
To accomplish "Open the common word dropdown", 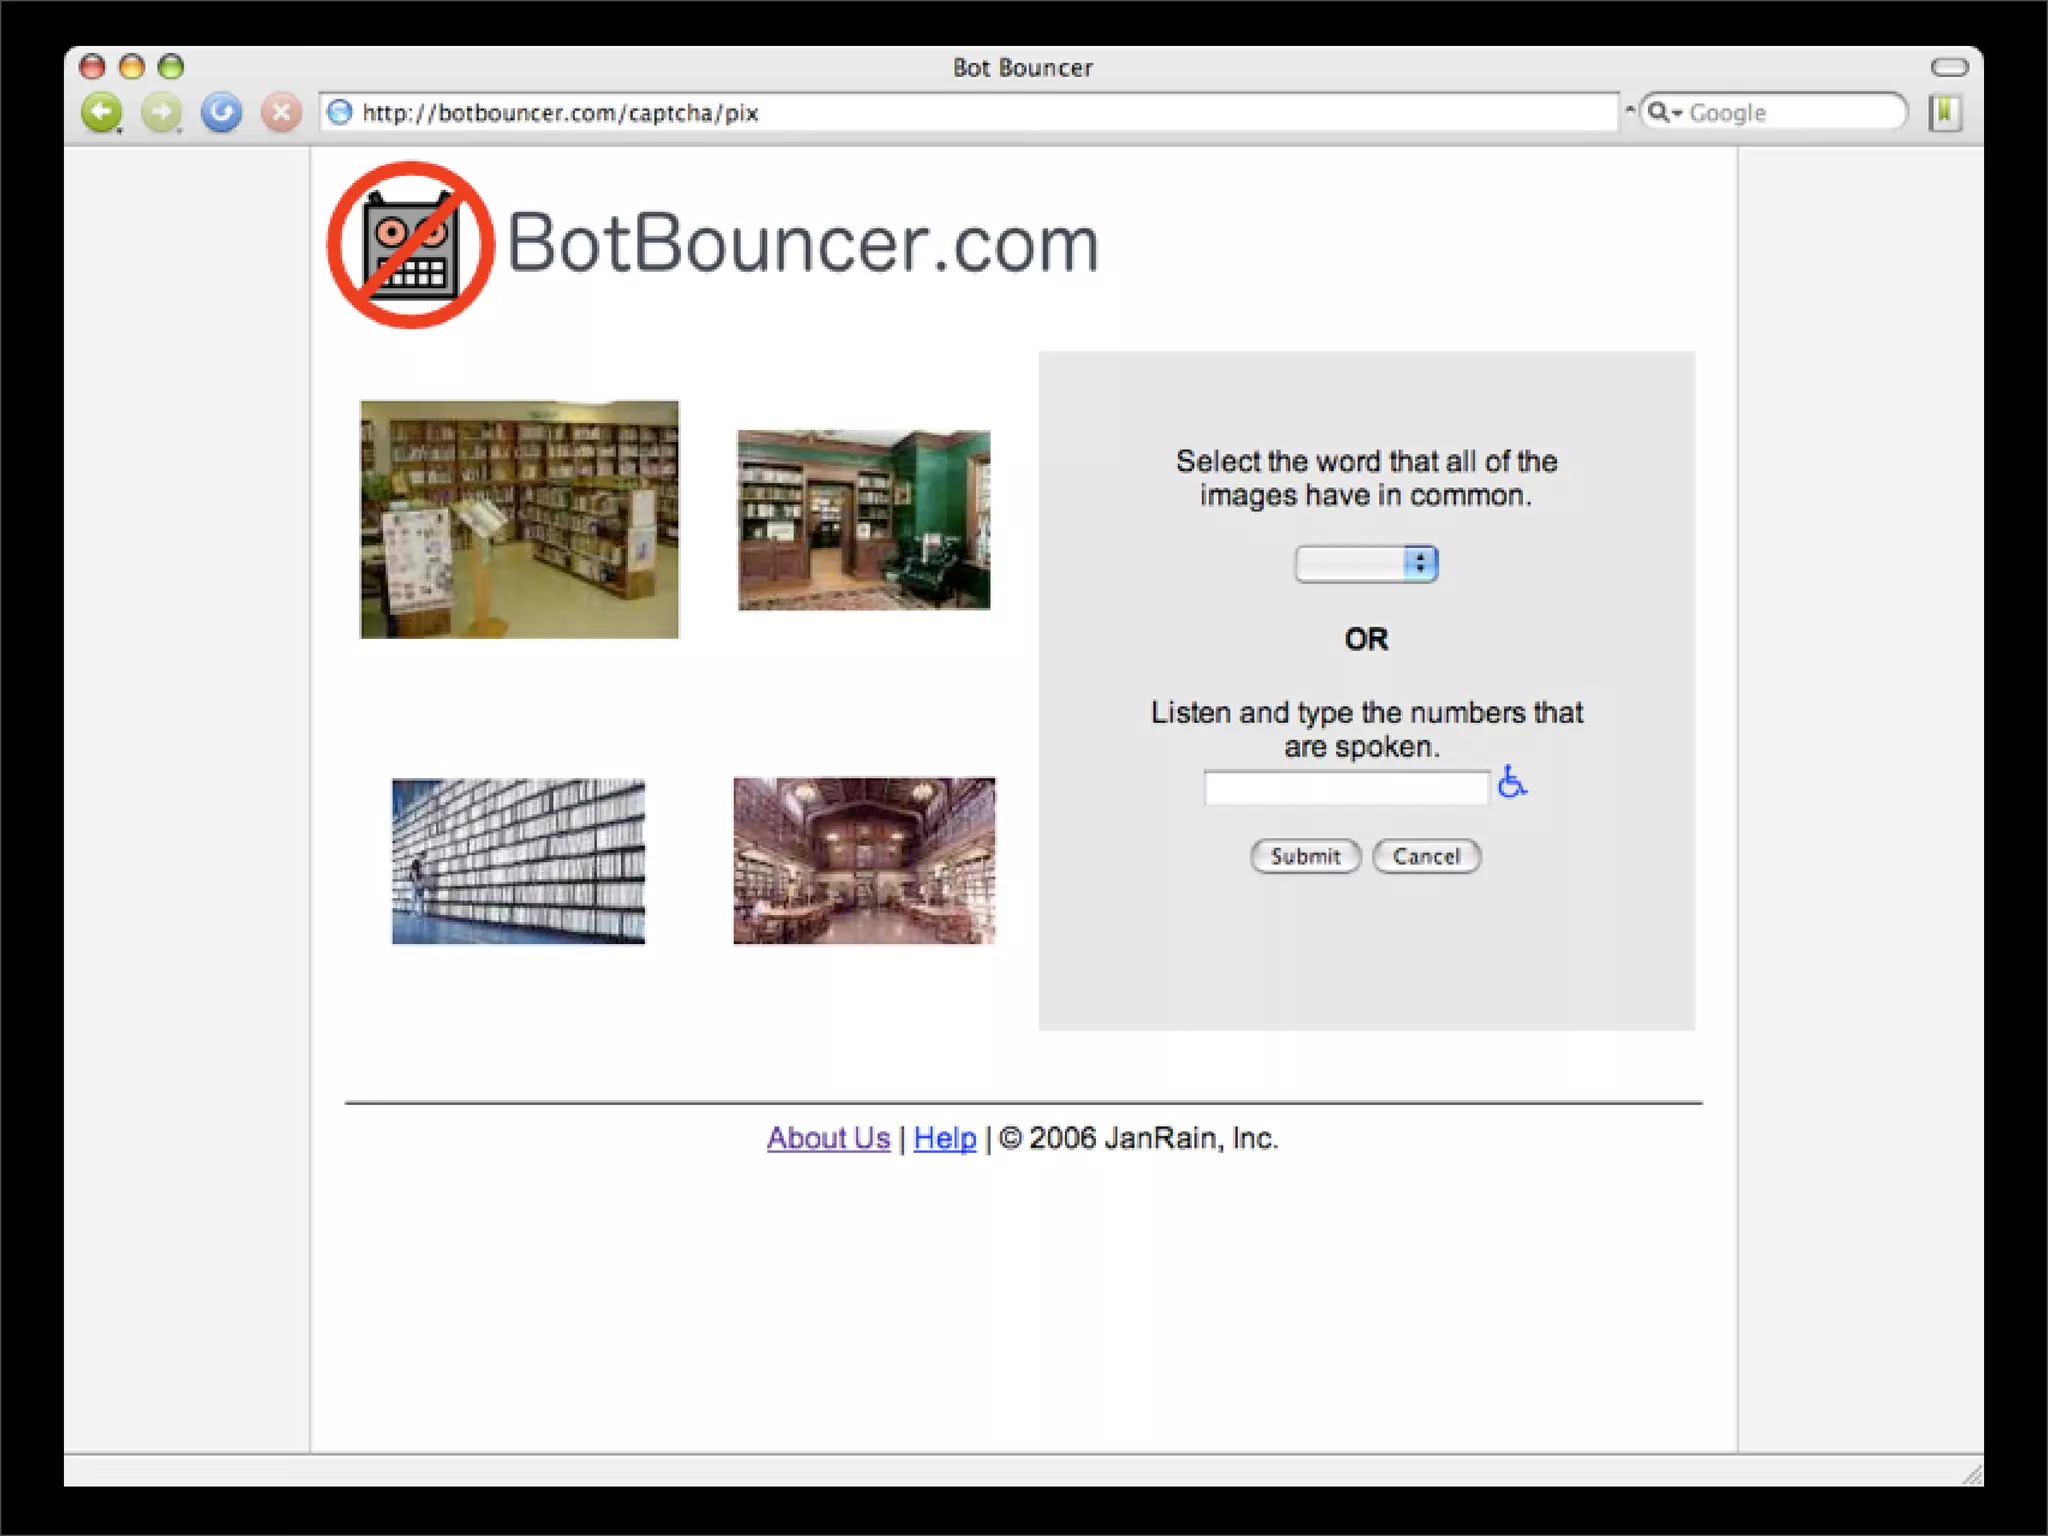I will click(1366, 564).
